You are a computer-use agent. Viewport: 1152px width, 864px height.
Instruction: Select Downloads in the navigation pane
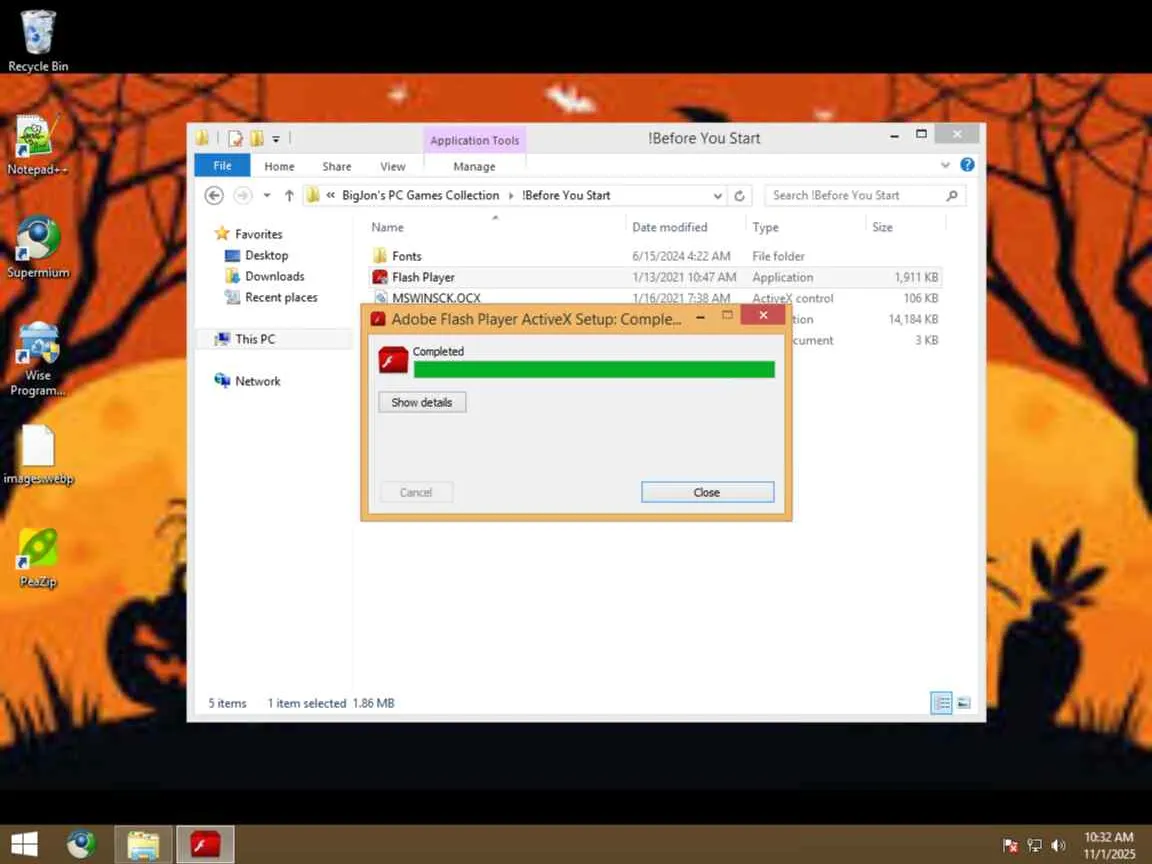(x=274, y=276)
